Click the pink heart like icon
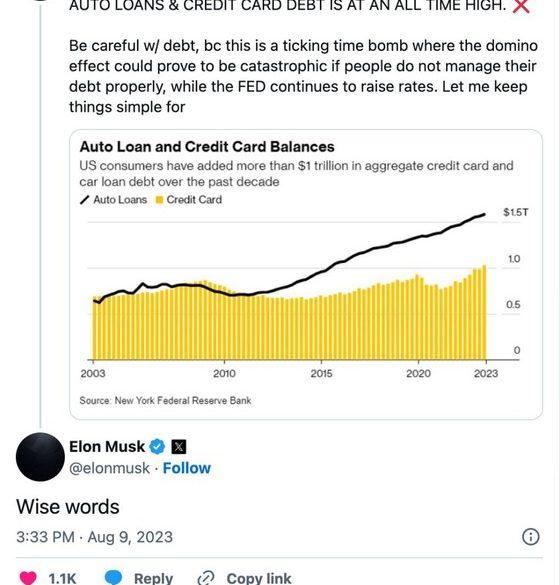The width and height of the screenshot is (560, 585). point(28,578)
